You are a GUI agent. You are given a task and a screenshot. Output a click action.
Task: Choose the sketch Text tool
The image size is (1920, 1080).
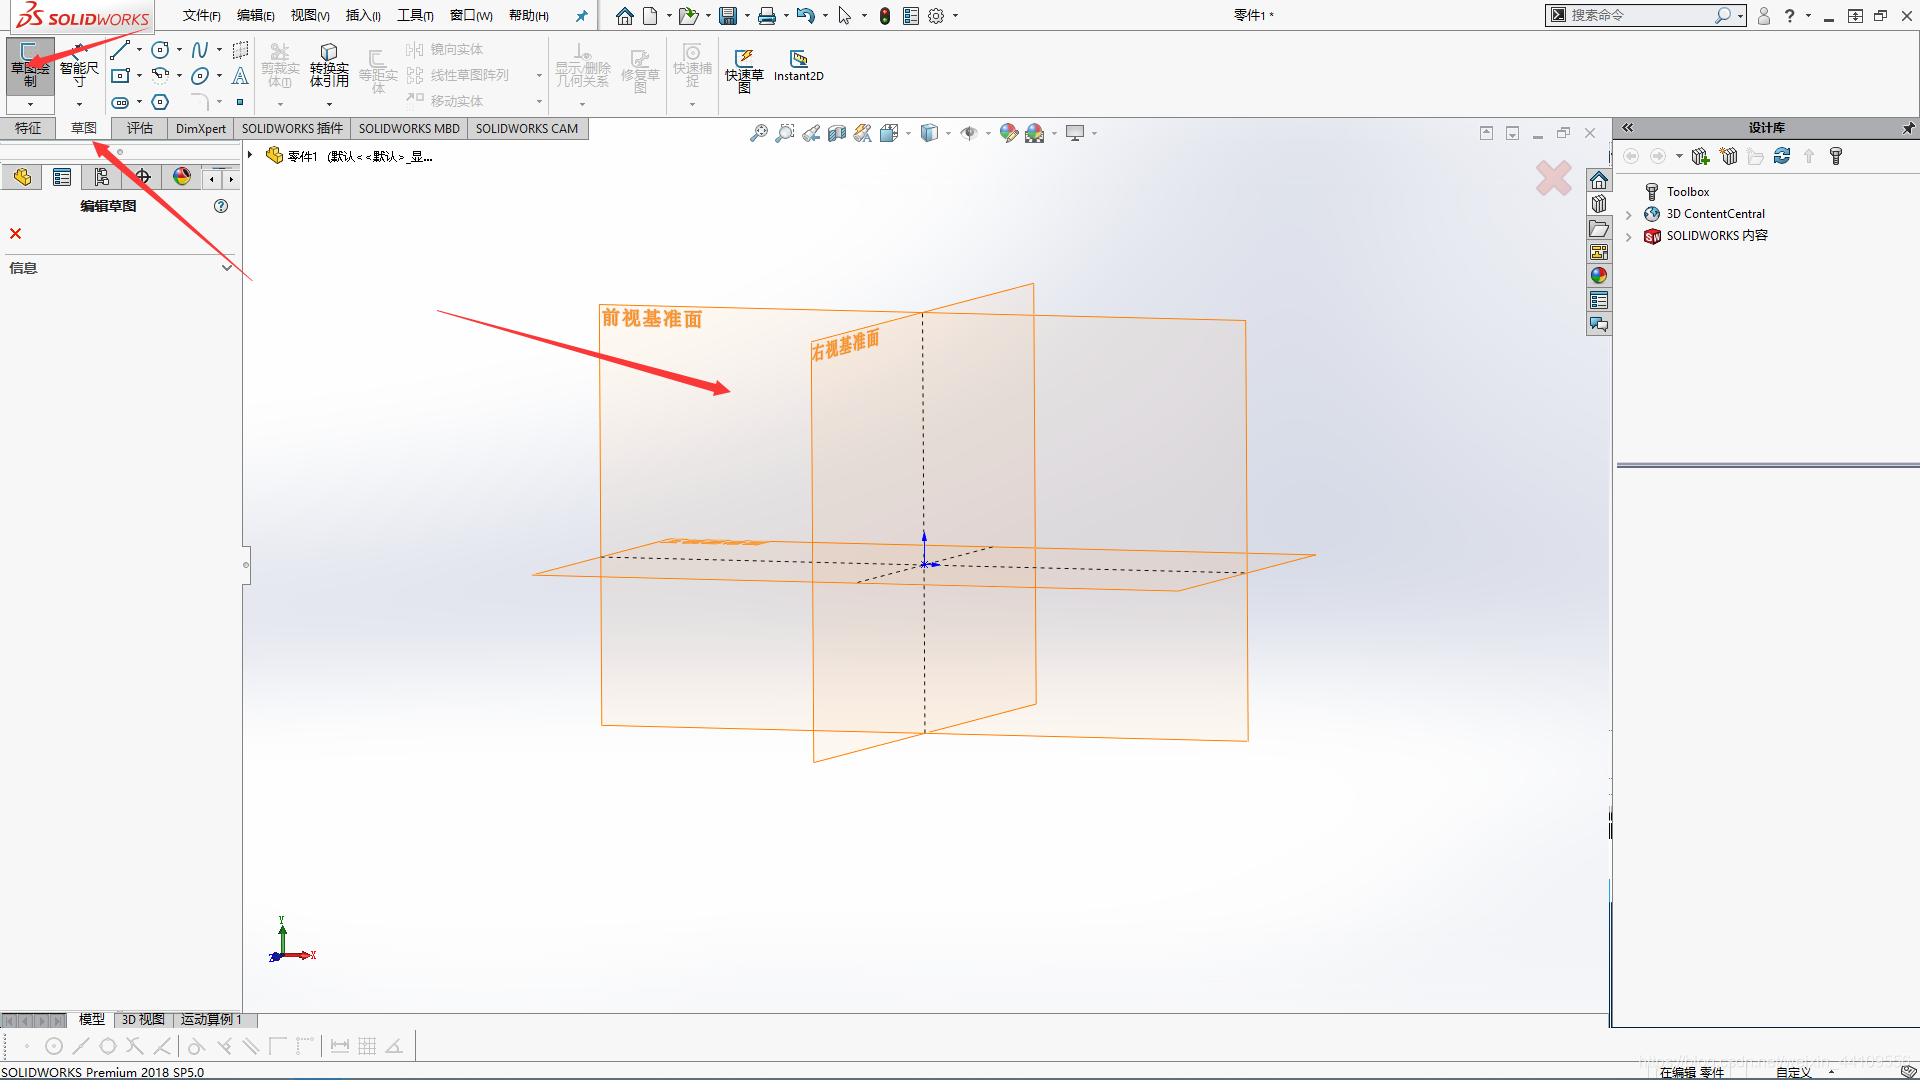[x=240, y=76]
